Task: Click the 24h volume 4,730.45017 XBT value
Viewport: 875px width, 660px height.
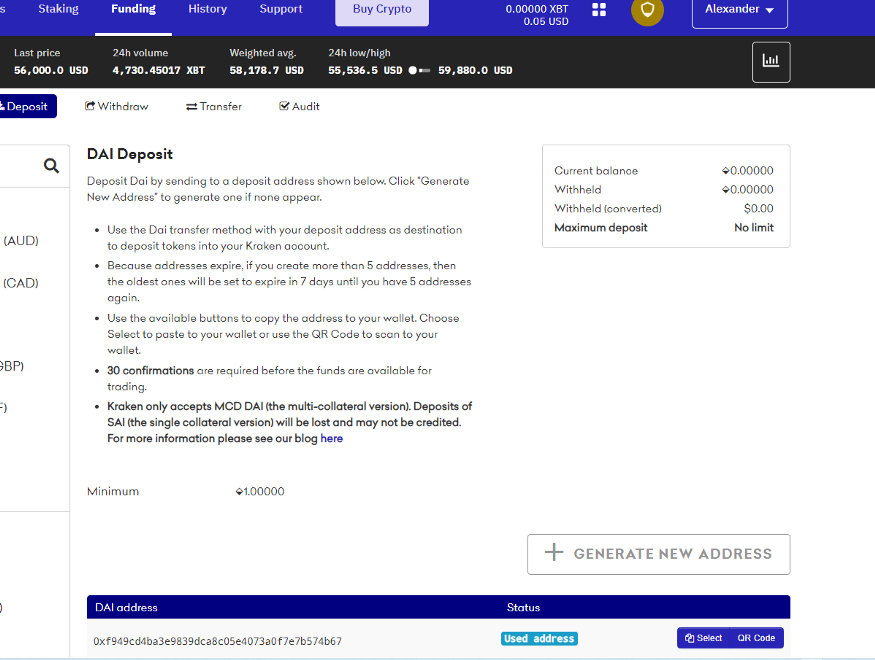Action: 158,70
